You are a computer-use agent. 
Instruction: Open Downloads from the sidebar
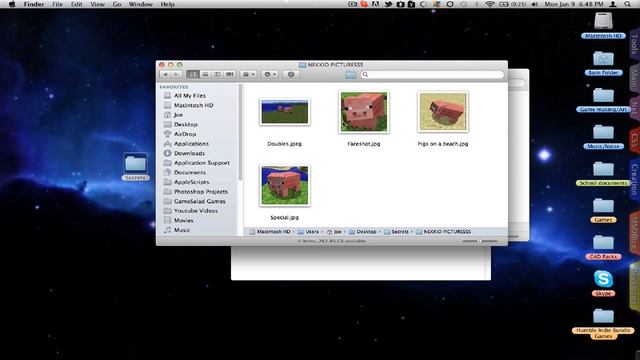click(x=189, y=153)
